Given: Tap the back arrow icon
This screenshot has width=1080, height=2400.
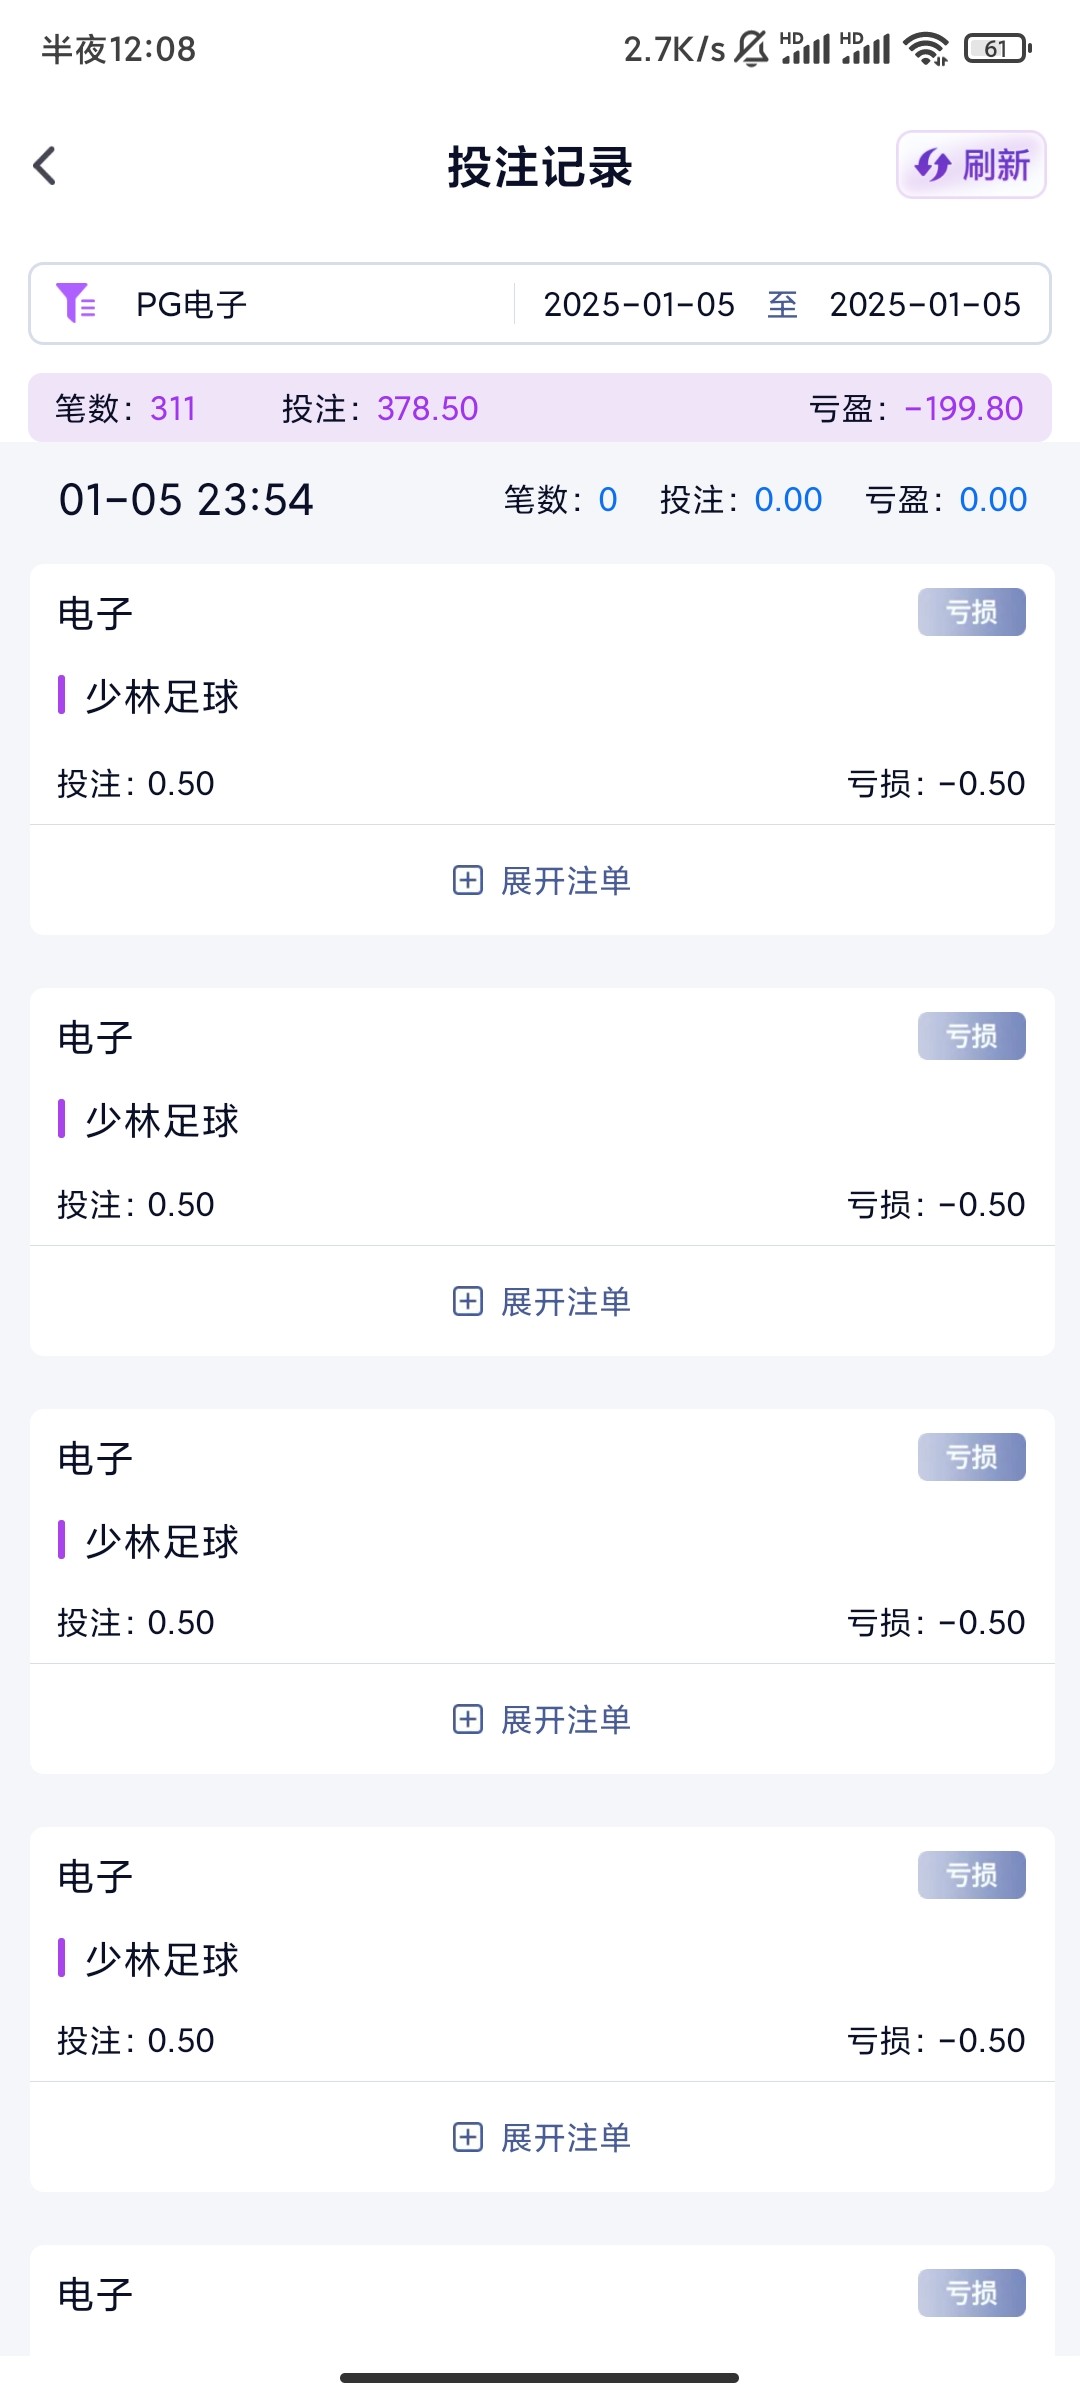Looking at the screenshot, I should click(x=45, y=166).
